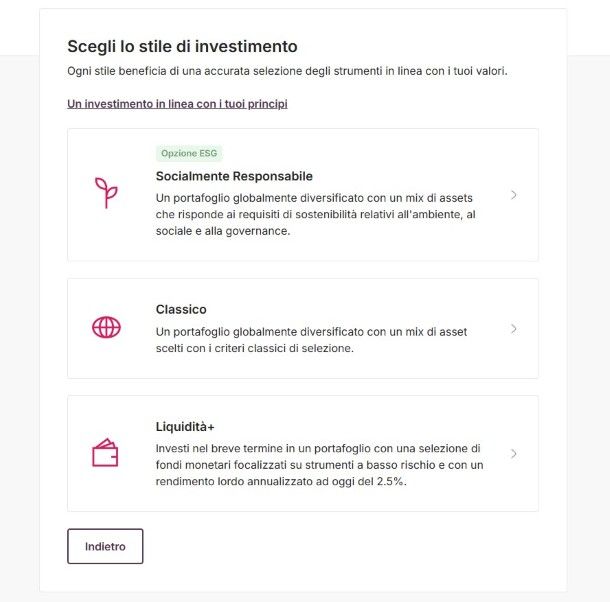Expand the Socialmente Responsabile option chevron
610x602 pixels.
(x=514, y=195)
